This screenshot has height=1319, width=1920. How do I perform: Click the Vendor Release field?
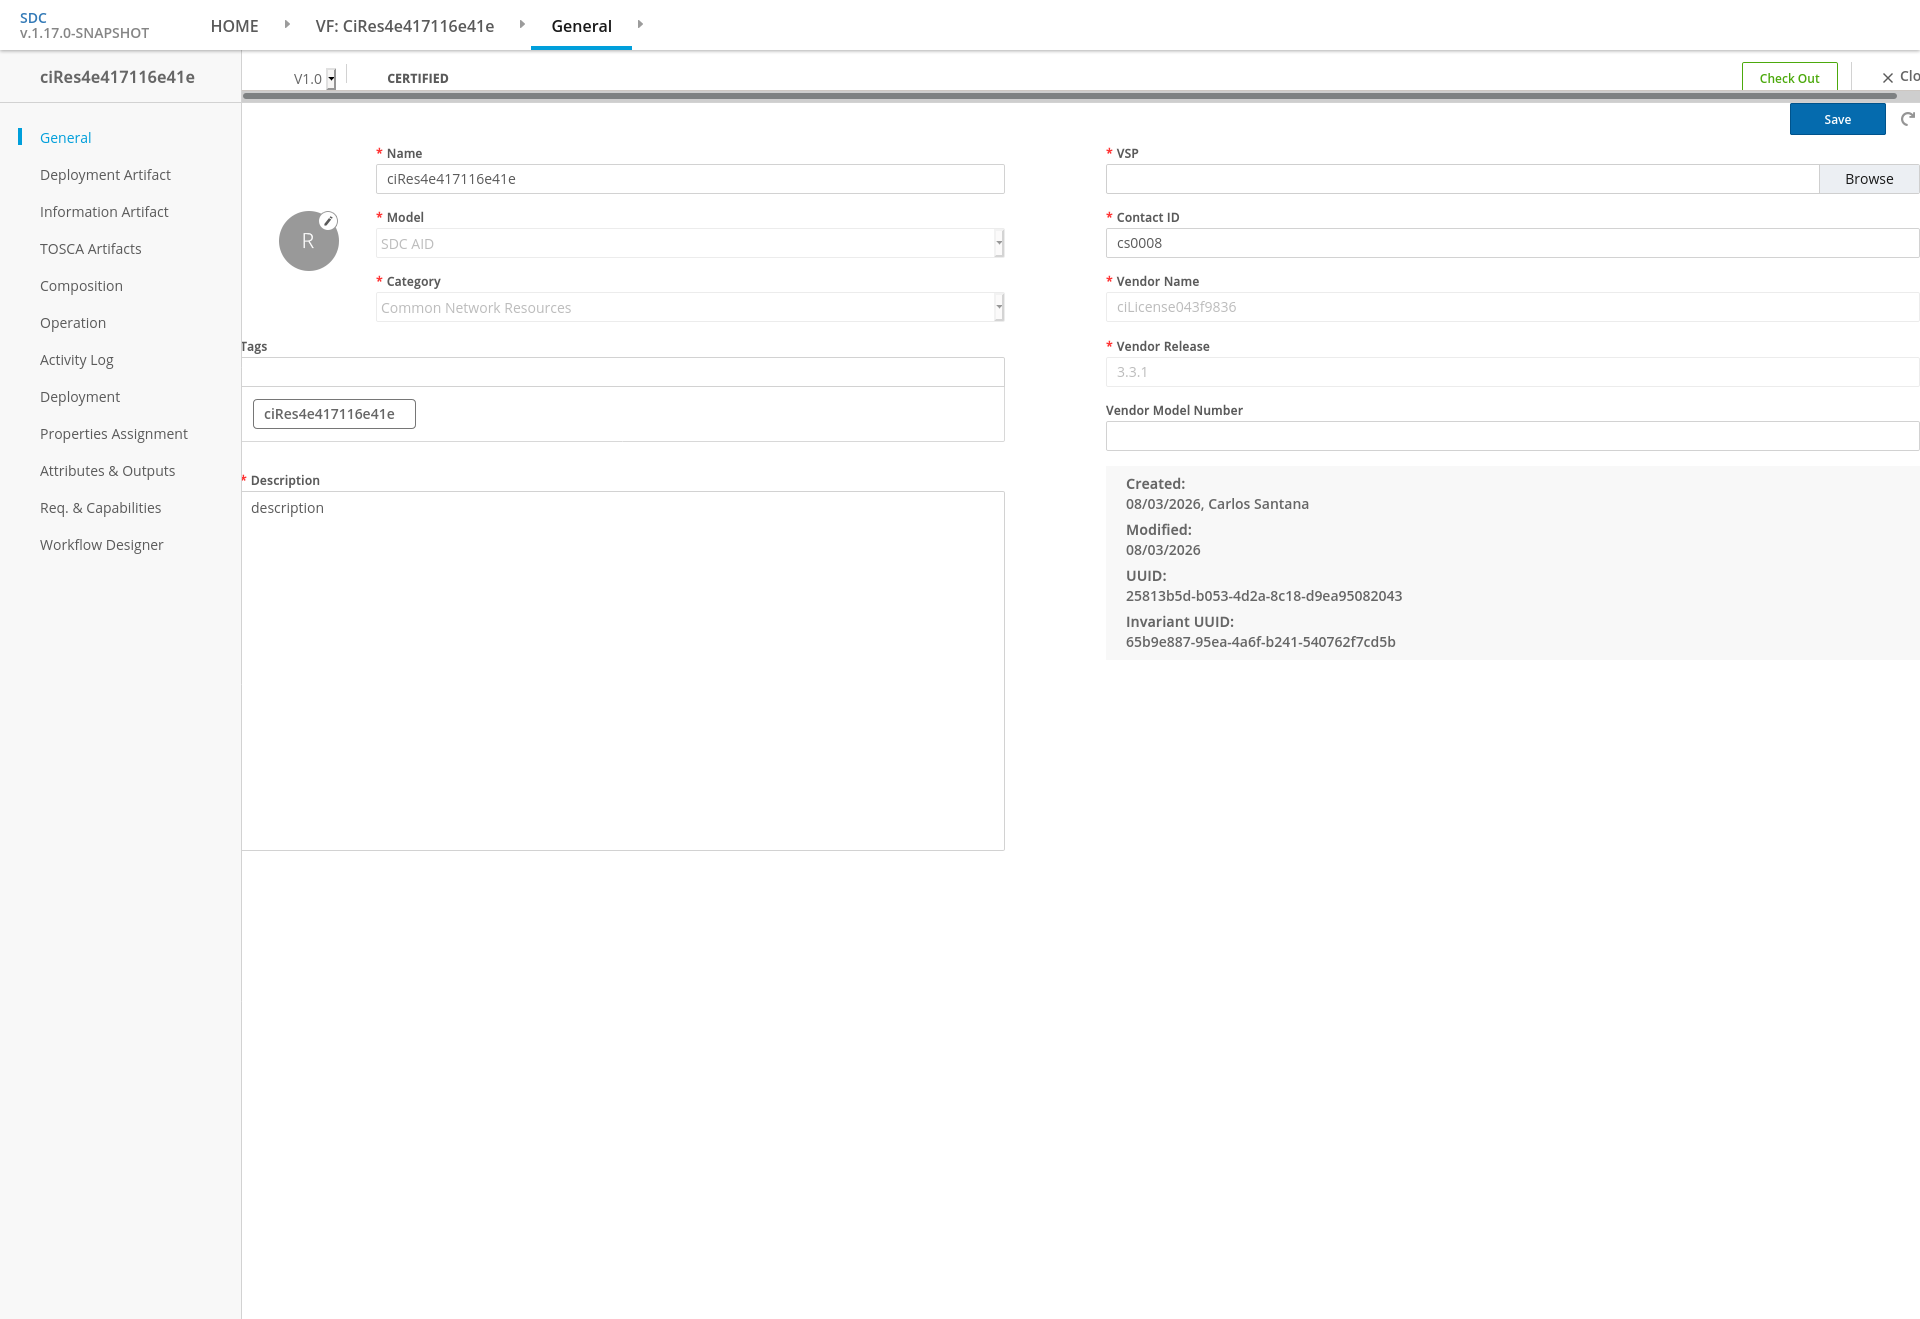pyautogui.click(x=1512, y=372)
